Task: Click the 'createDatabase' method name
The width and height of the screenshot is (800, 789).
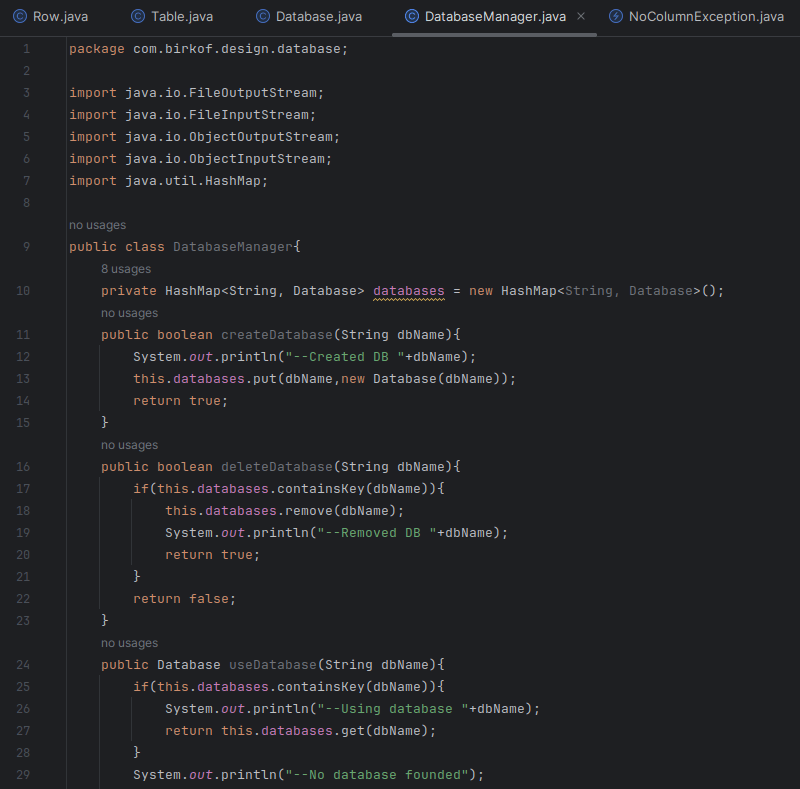Action: click(277, 335)
